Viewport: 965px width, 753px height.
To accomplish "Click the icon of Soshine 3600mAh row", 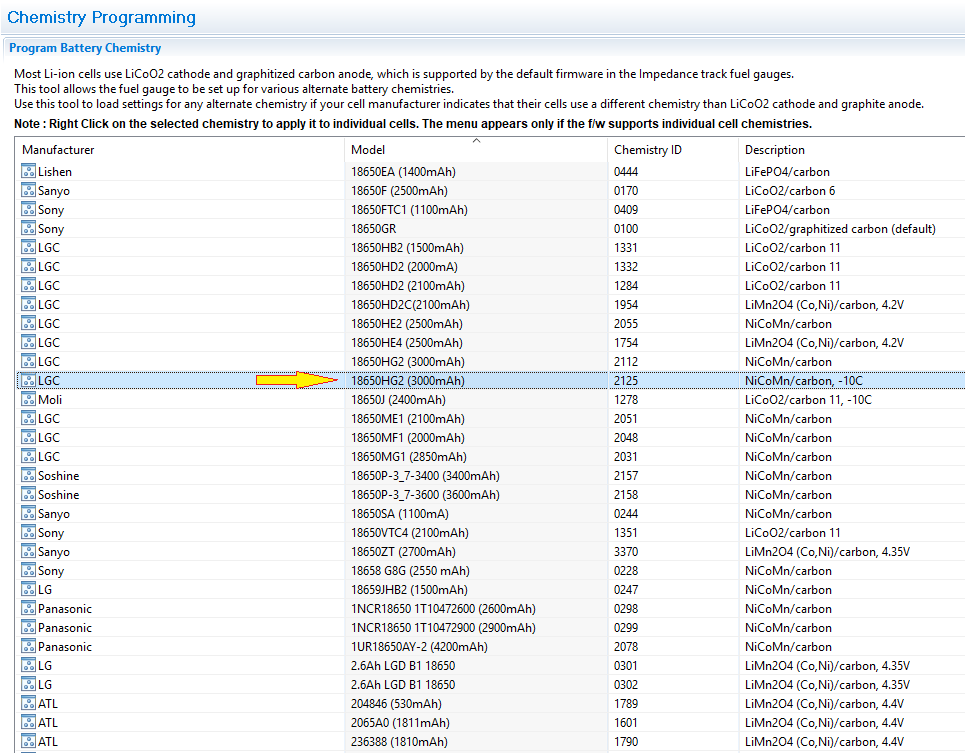I will click(28, 494).
